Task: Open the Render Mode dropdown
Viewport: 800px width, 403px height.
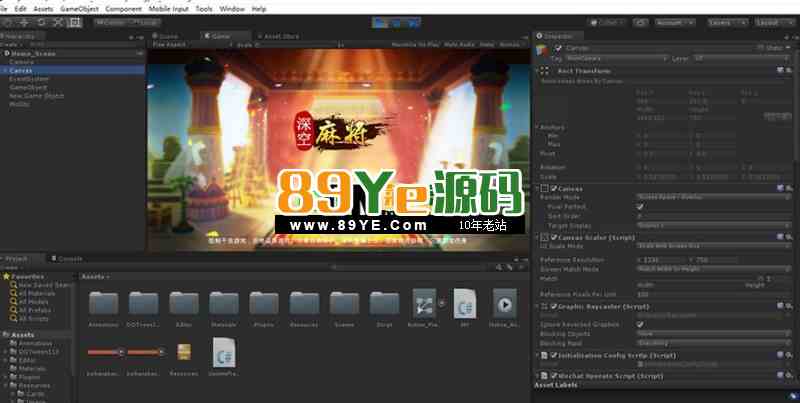Action: 714,197
